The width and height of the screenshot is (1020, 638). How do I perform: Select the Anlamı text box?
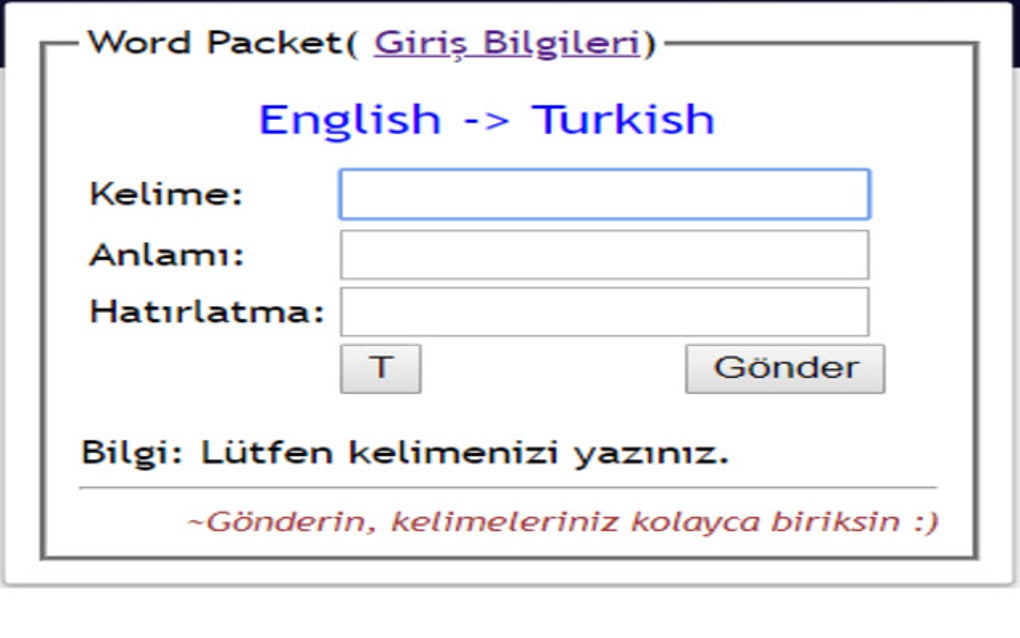coord(604,253)
